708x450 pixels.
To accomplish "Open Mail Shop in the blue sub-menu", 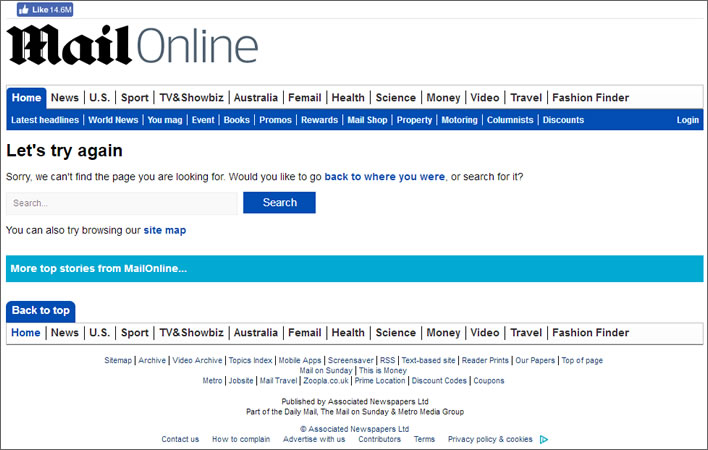I will tap(367, 120).
